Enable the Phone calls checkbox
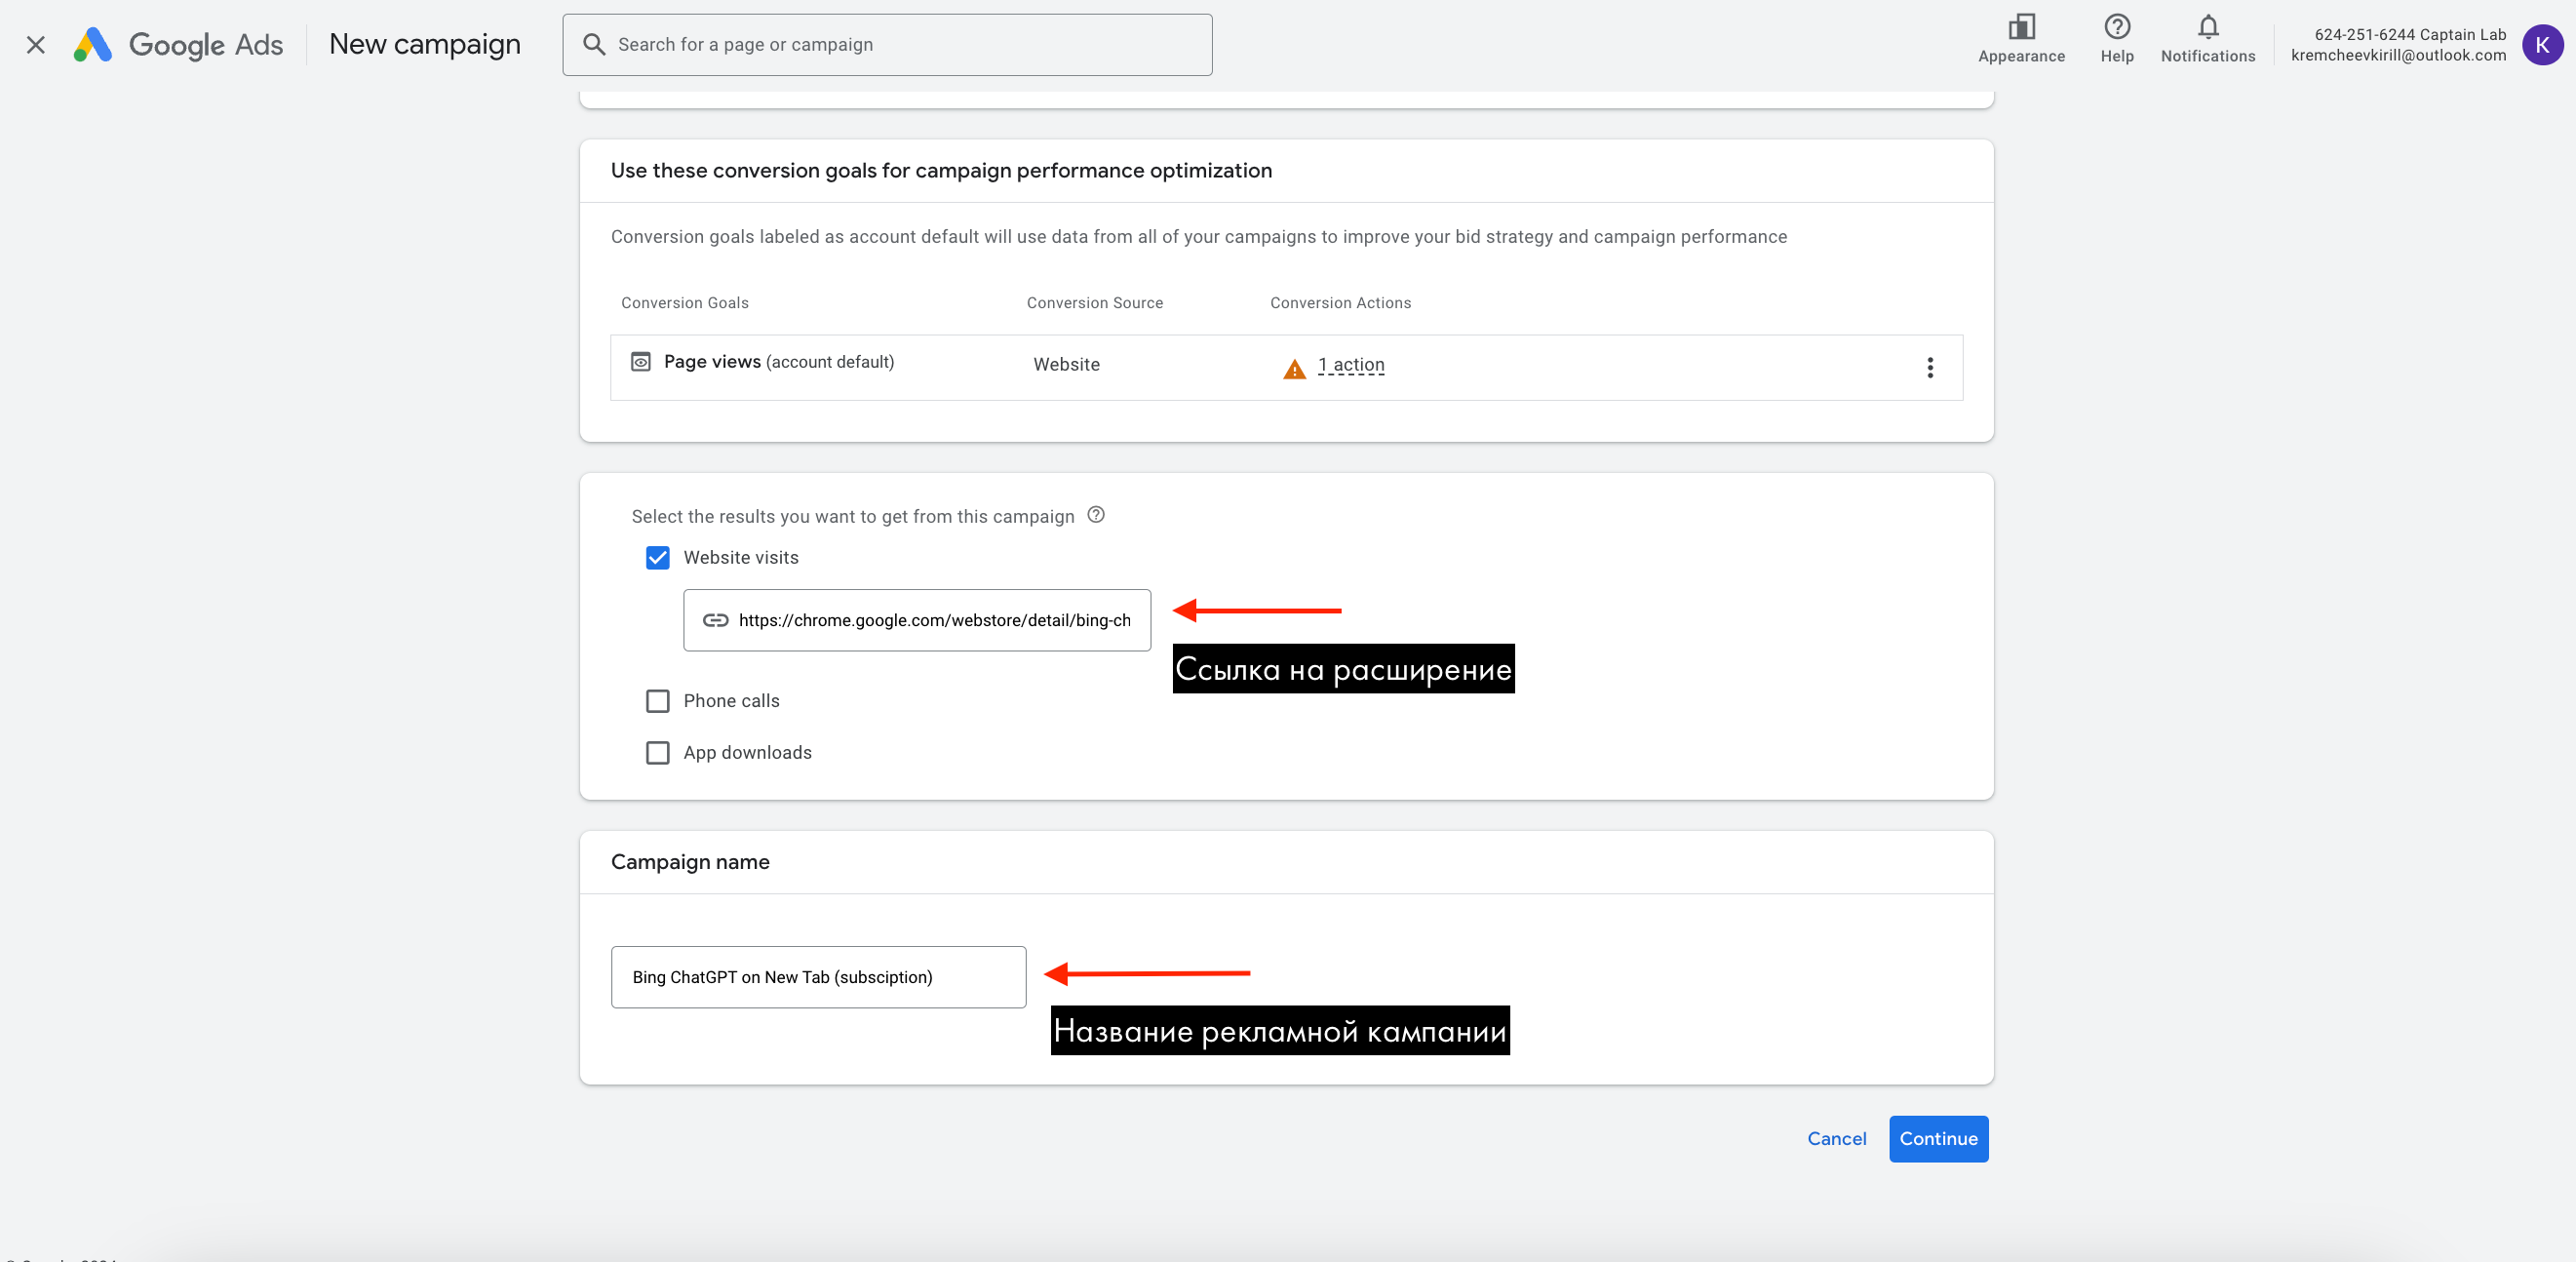 coord(657,701)
